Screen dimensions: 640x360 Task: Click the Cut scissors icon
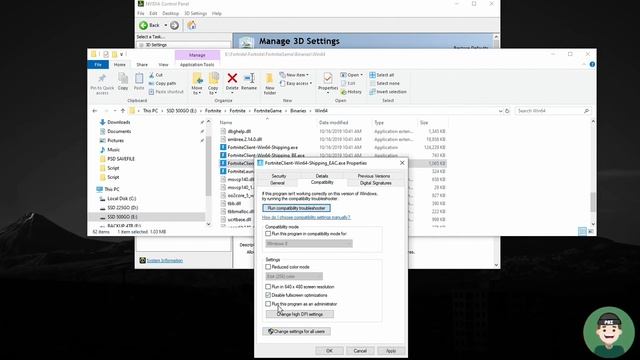coord(151,75)
